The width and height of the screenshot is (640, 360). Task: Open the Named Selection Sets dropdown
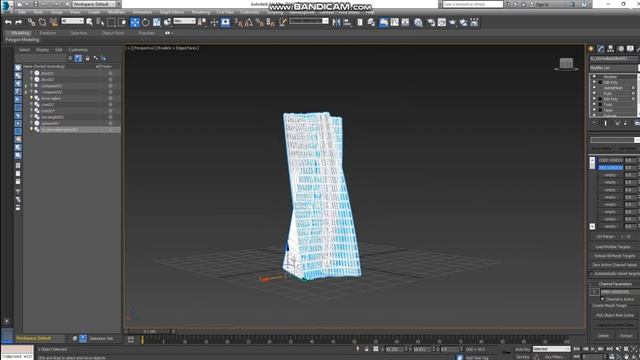(x=309, y=21)
